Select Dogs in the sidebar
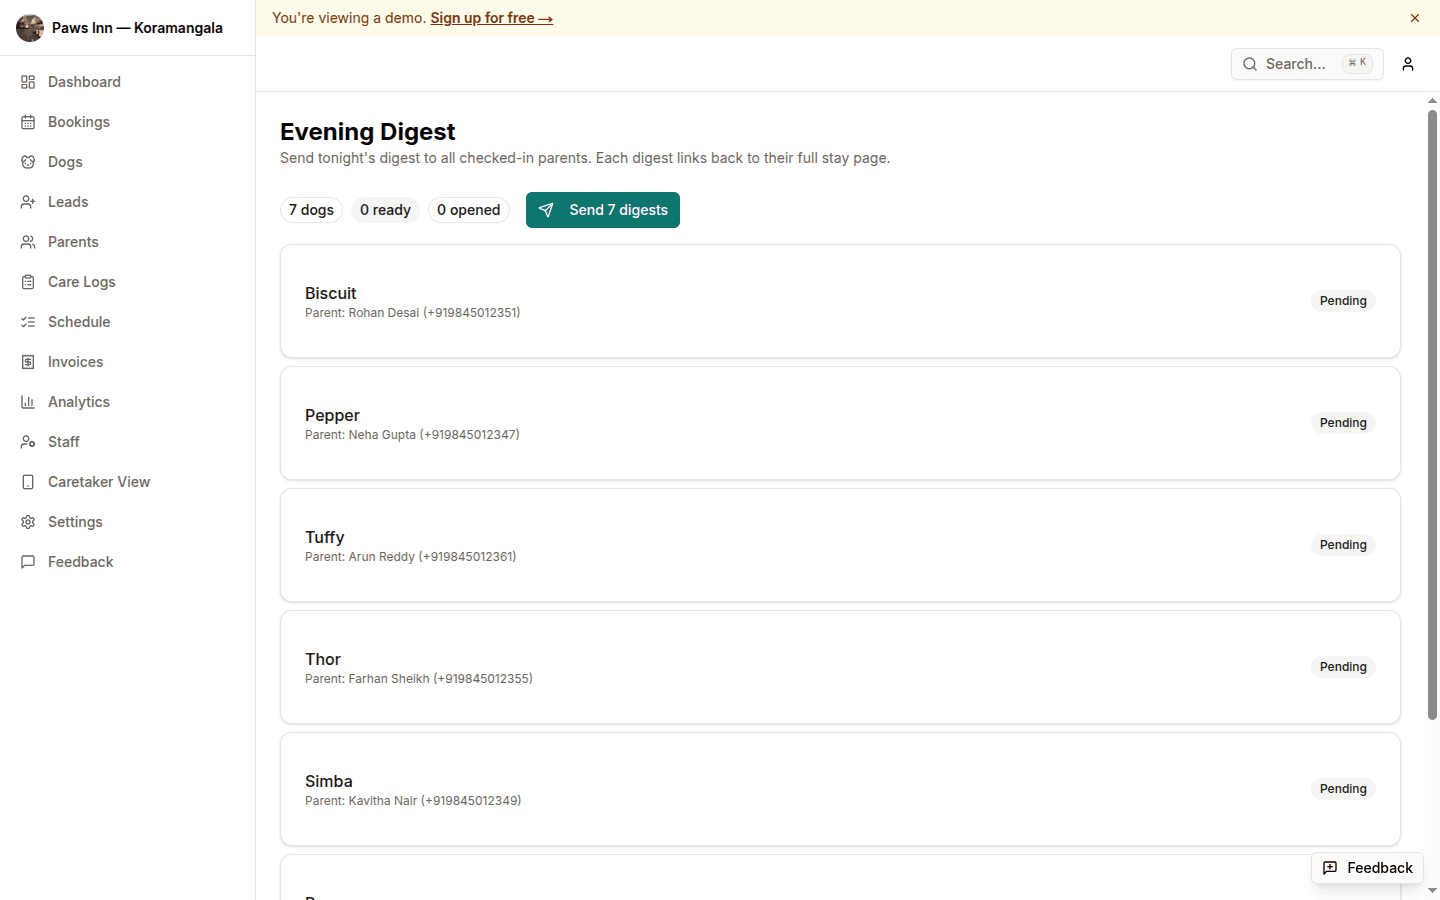The width and height of the screenshot is (1440, 900). 64,161
